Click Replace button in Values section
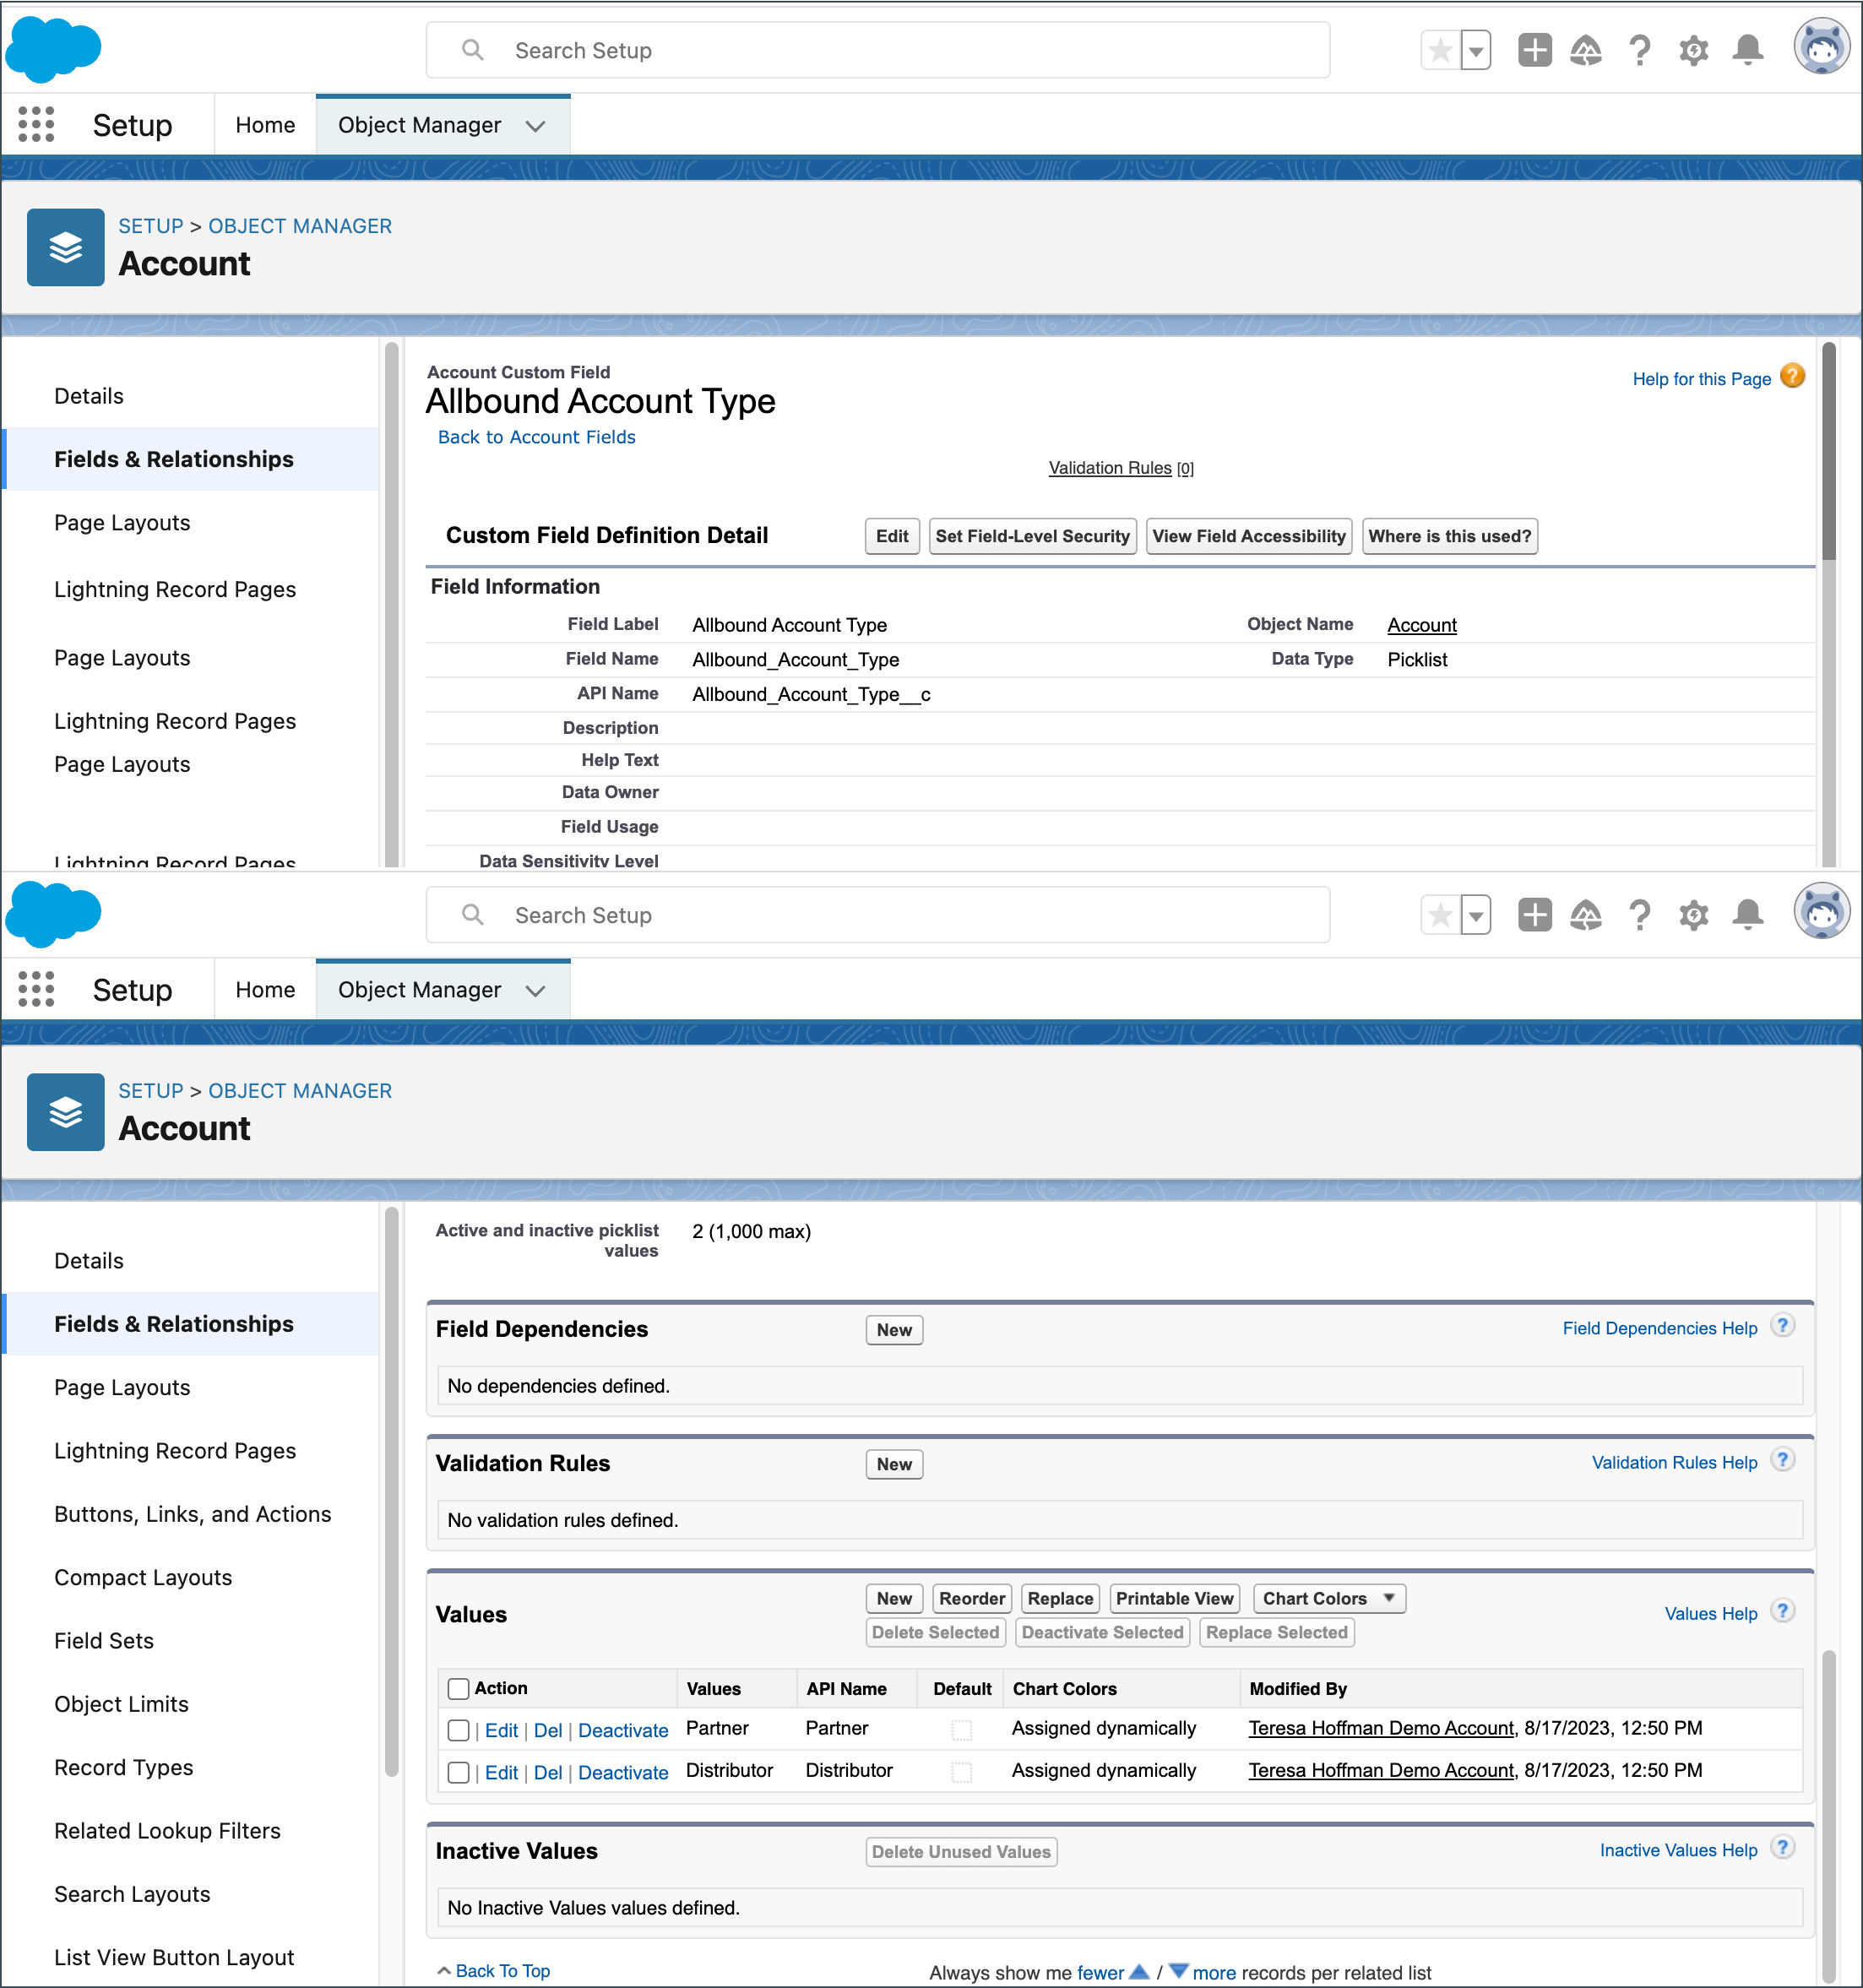1863x1988 pixels. click(x=1060, y=1598)
